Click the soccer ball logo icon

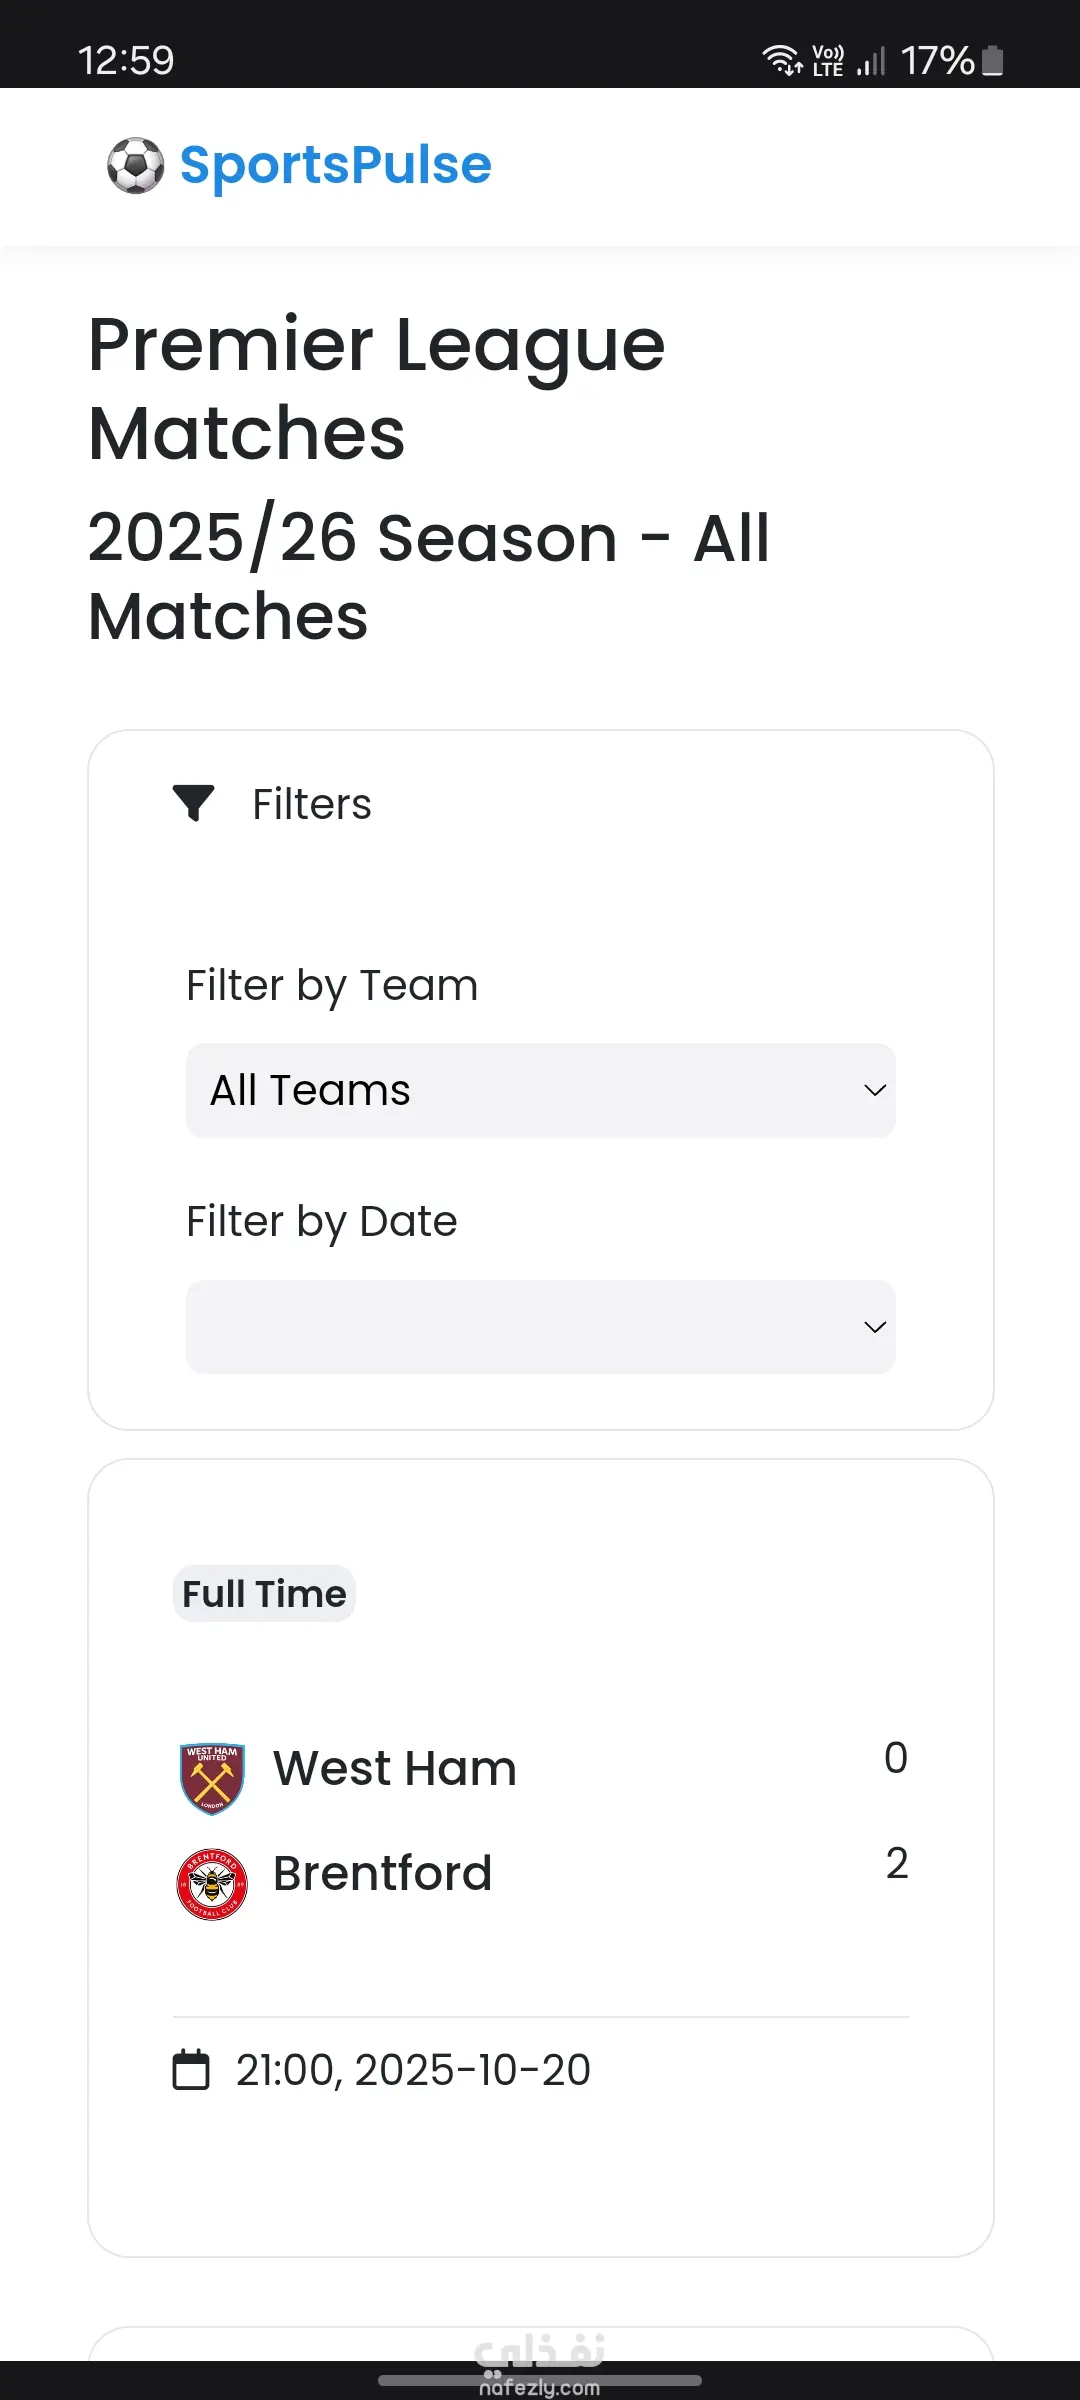(135, 165)
